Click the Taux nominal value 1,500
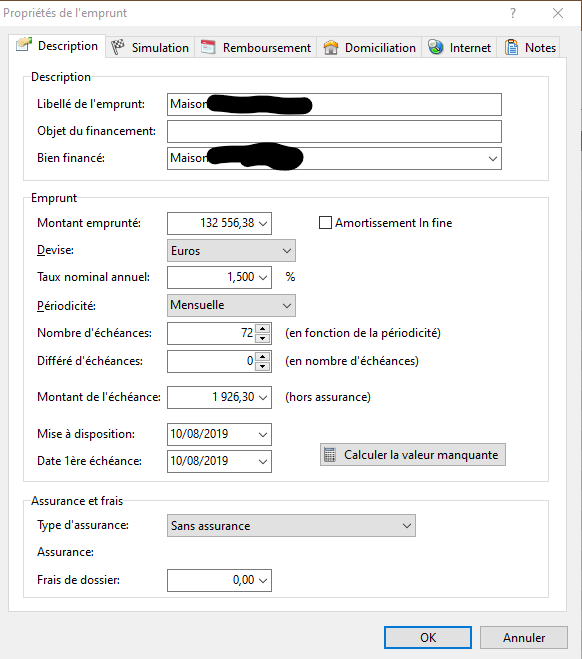582x659 pixels. coord(241,277)
